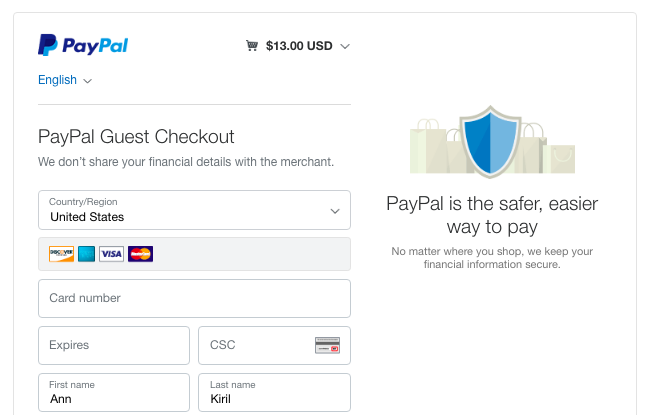Click the Mastercard card icon
The height and width of the screenshot is (415, 661).
[141, 254]
